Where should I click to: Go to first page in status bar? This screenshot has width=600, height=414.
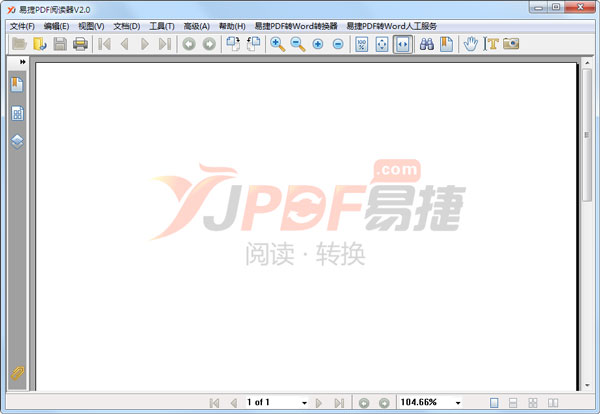pos(214,403)
